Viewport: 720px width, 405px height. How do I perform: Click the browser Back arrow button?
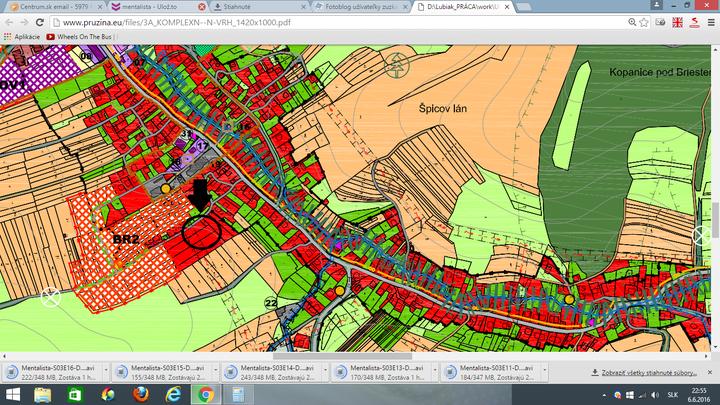click(x=9, y=21)
